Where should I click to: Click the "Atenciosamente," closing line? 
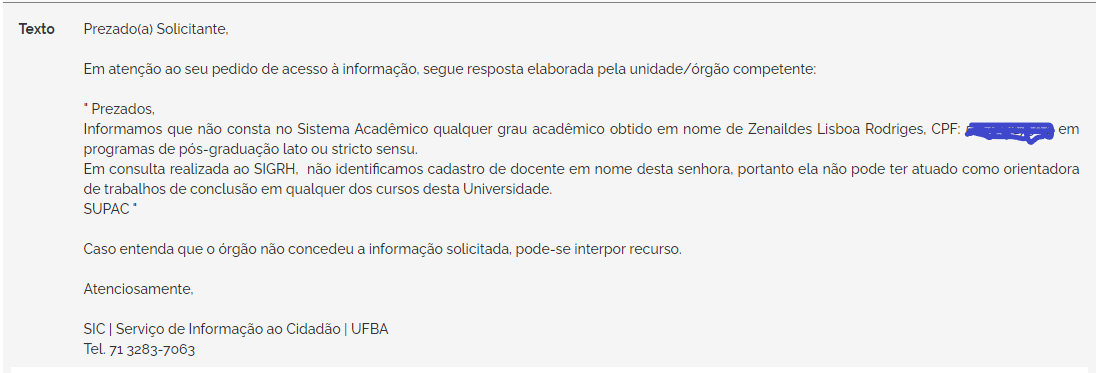138,289
